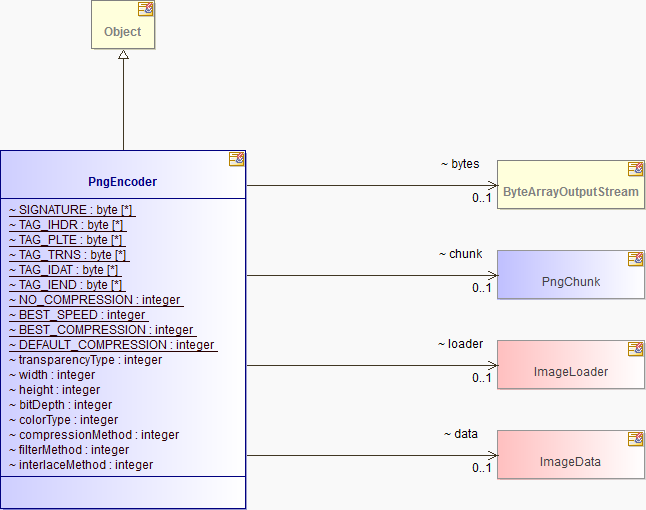
Task: Select the ImageData class box
Action: coord(571,455)
